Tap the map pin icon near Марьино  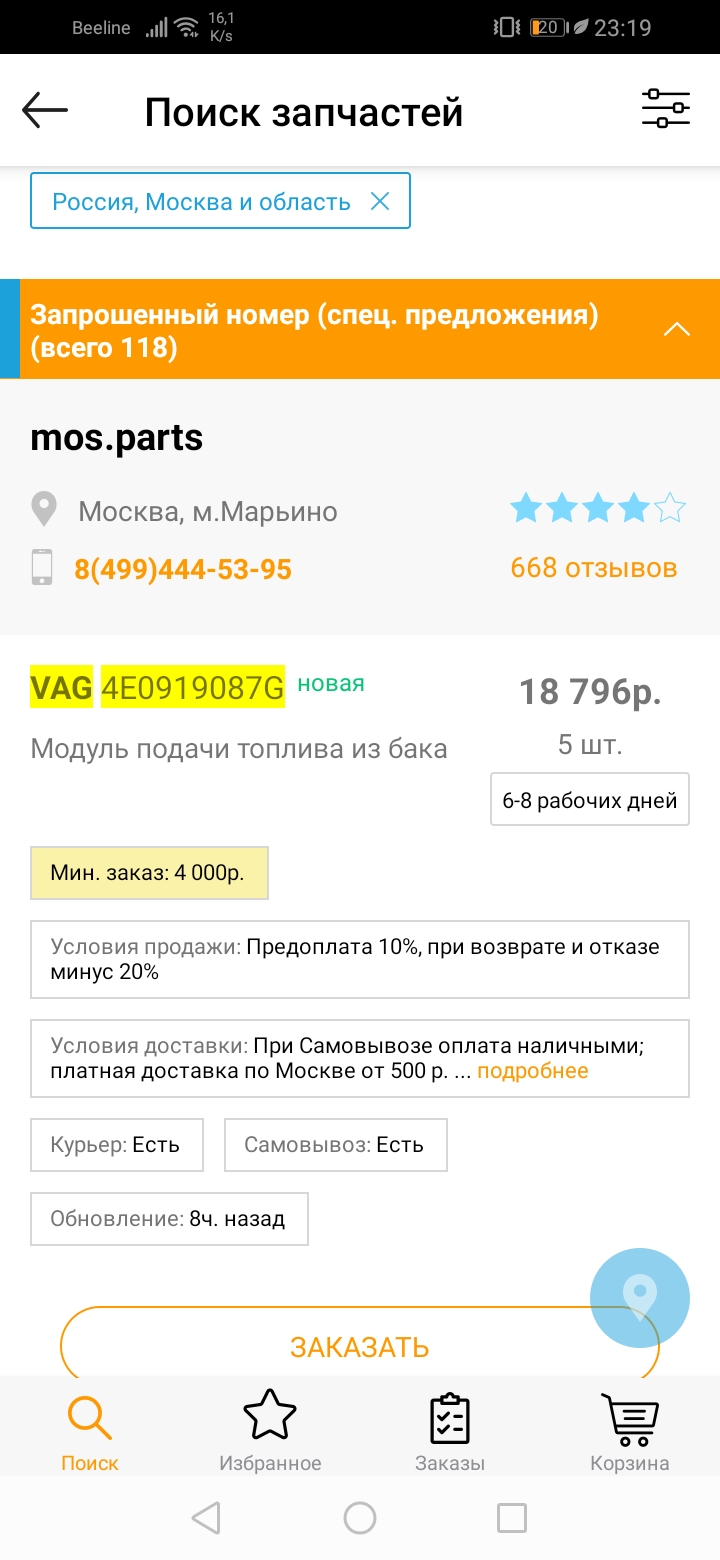pos(43,511)
